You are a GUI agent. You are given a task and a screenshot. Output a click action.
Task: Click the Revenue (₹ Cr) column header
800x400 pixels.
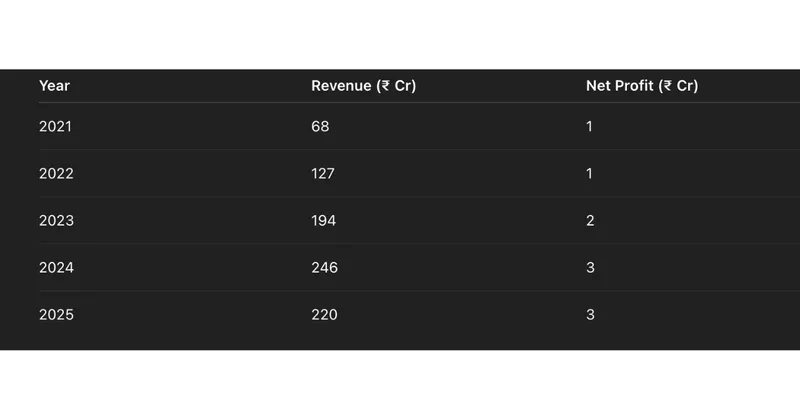(363, 86)
